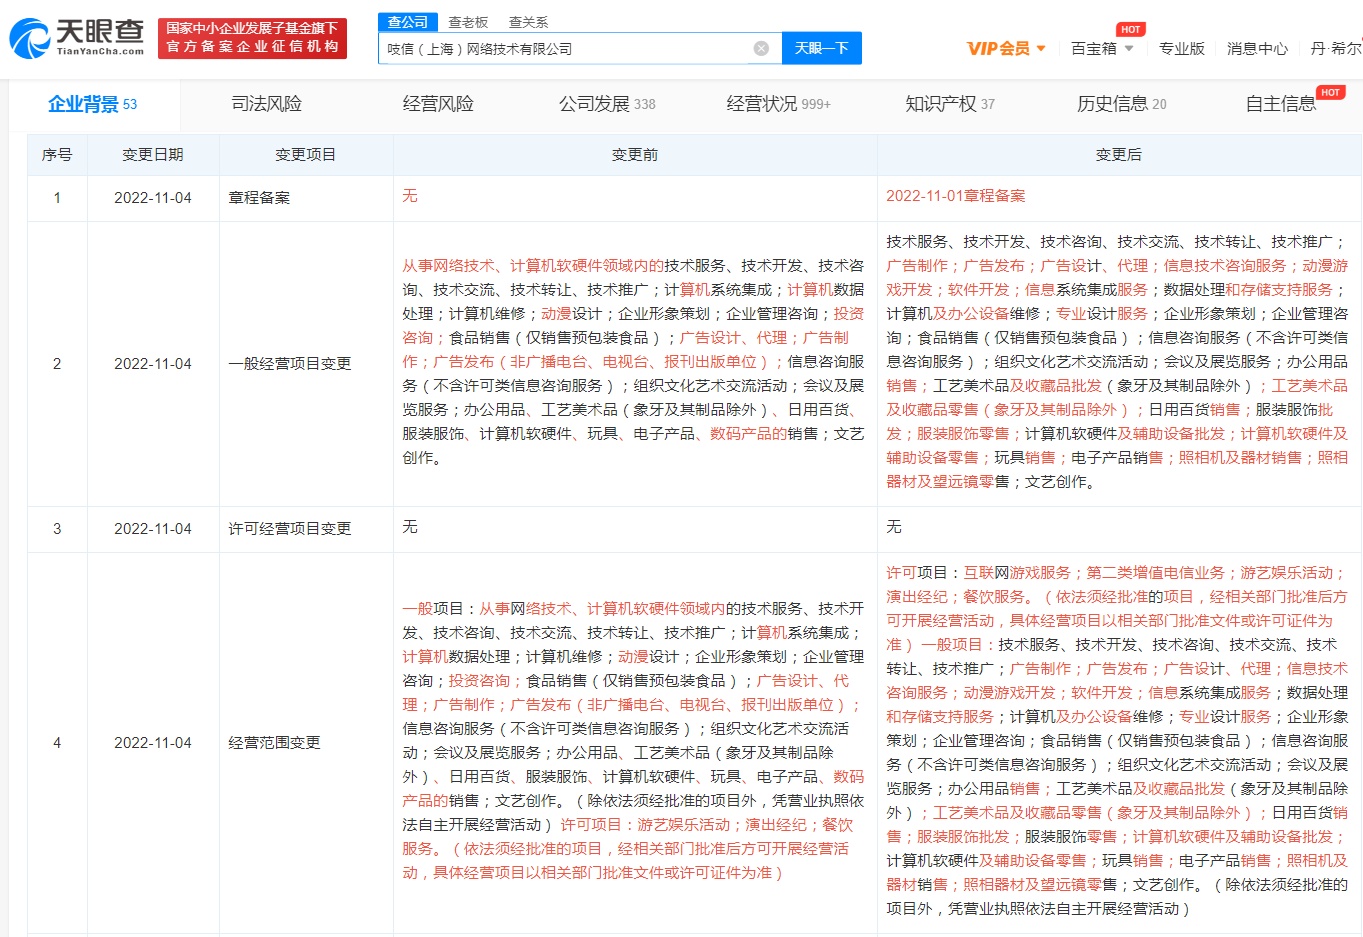Screen dimensions: 1363x937
Task: Open the 丹·希尔 user account menu
Action: (x=1335, y=48)
